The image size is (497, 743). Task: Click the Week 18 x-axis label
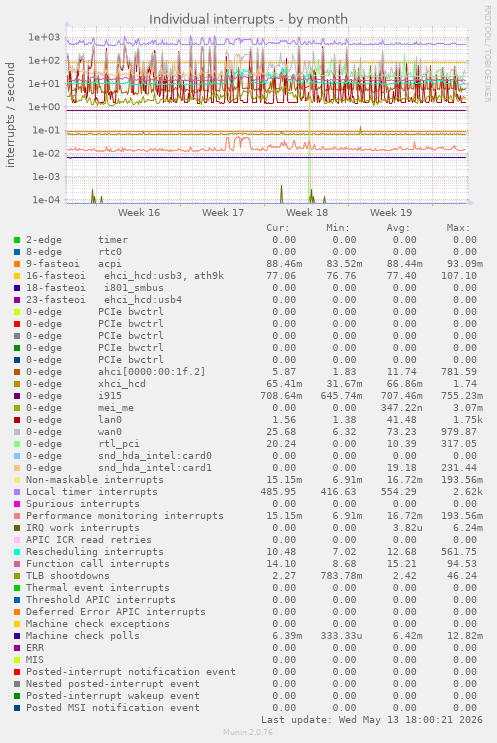click(307, 212)
